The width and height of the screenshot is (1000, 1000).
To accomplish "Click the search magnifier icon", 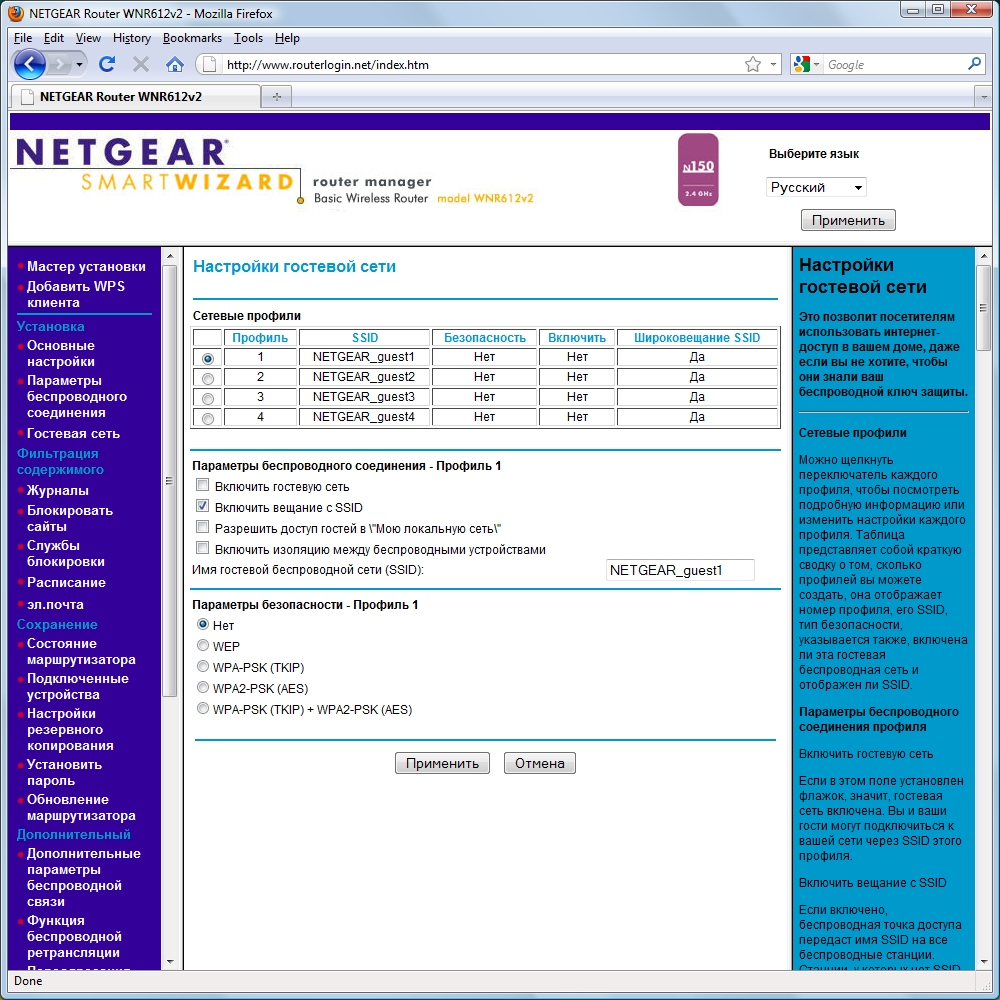I will 974,64.
